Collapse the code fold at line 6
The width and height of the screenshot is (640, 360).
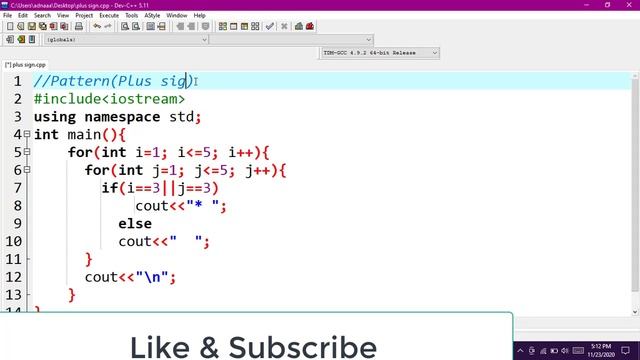[27, 169]
